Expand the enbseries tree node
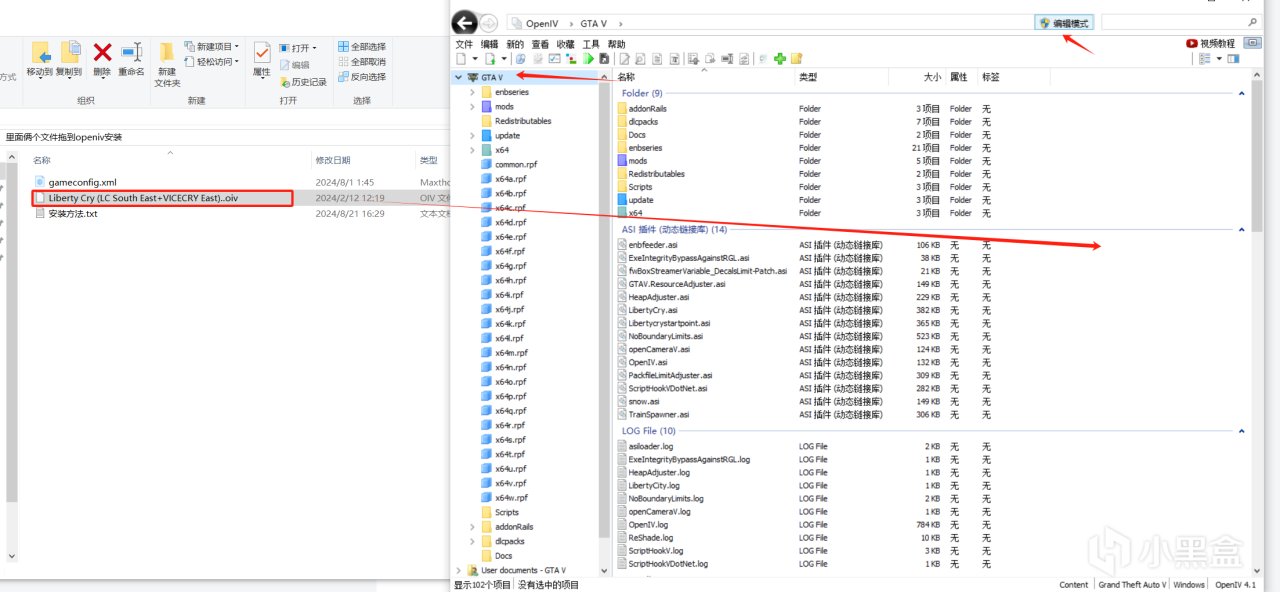This screenshot has width=1280, height=592. click(x=472, y=92)
